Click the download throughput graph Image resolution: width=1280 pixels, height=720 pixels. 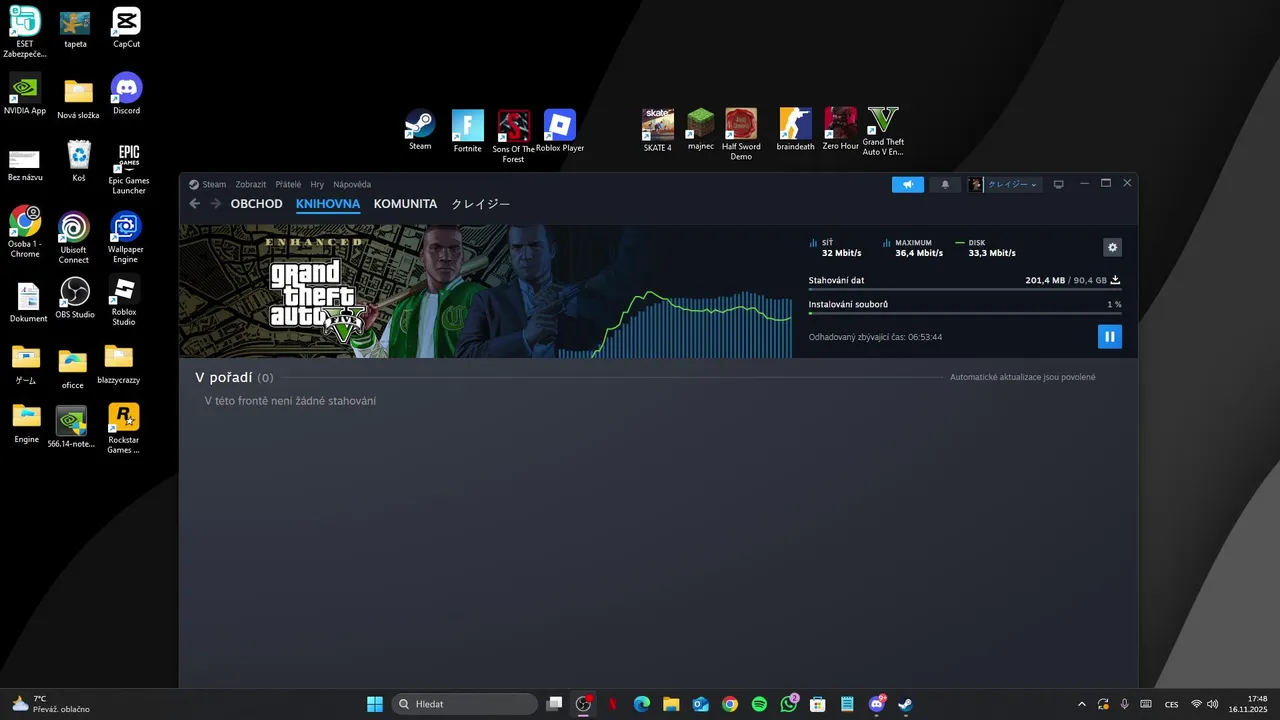tap(675, 324)
